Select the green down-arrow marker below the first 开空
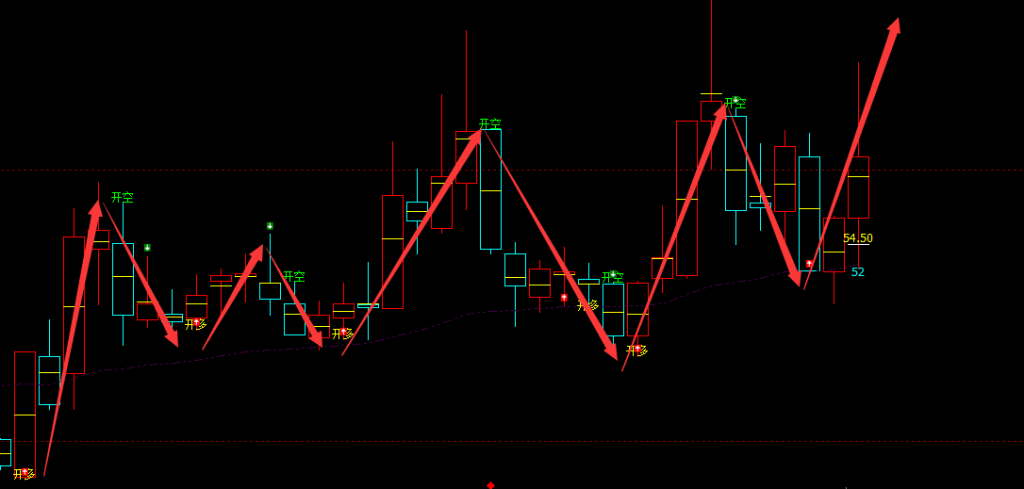This screenshot has height=489, width=1024. pos(147,247)
